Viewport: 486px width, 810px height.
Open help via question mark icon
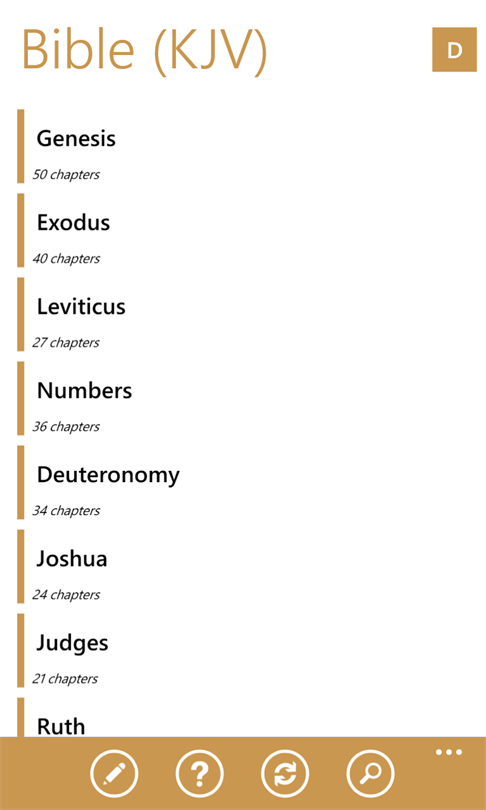199,774
